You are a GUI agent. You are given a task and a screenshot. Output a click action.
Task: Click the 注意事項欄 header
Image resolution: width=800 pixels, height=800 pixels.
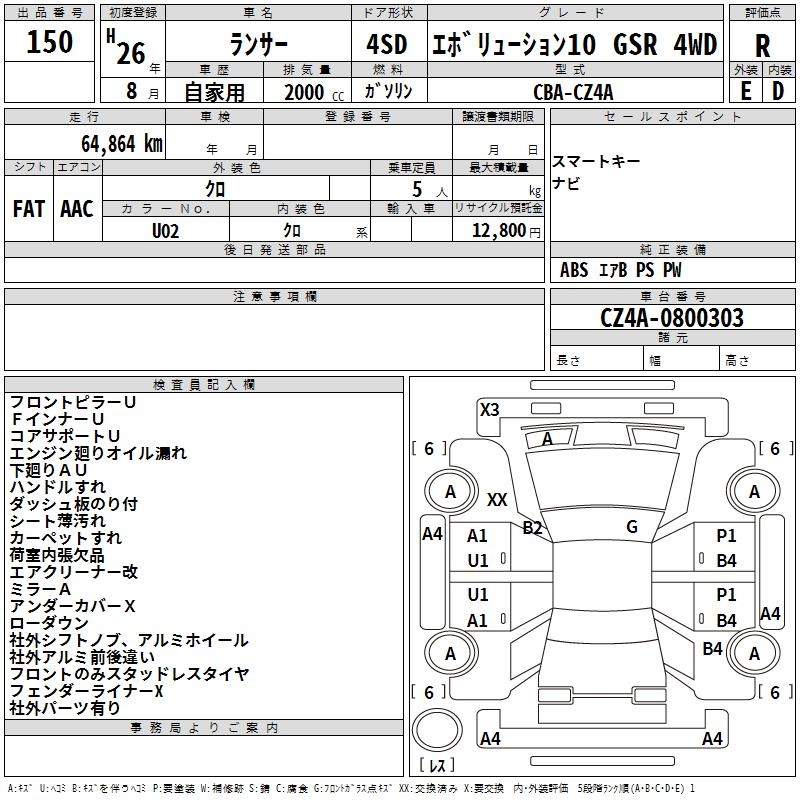point(274,296)
